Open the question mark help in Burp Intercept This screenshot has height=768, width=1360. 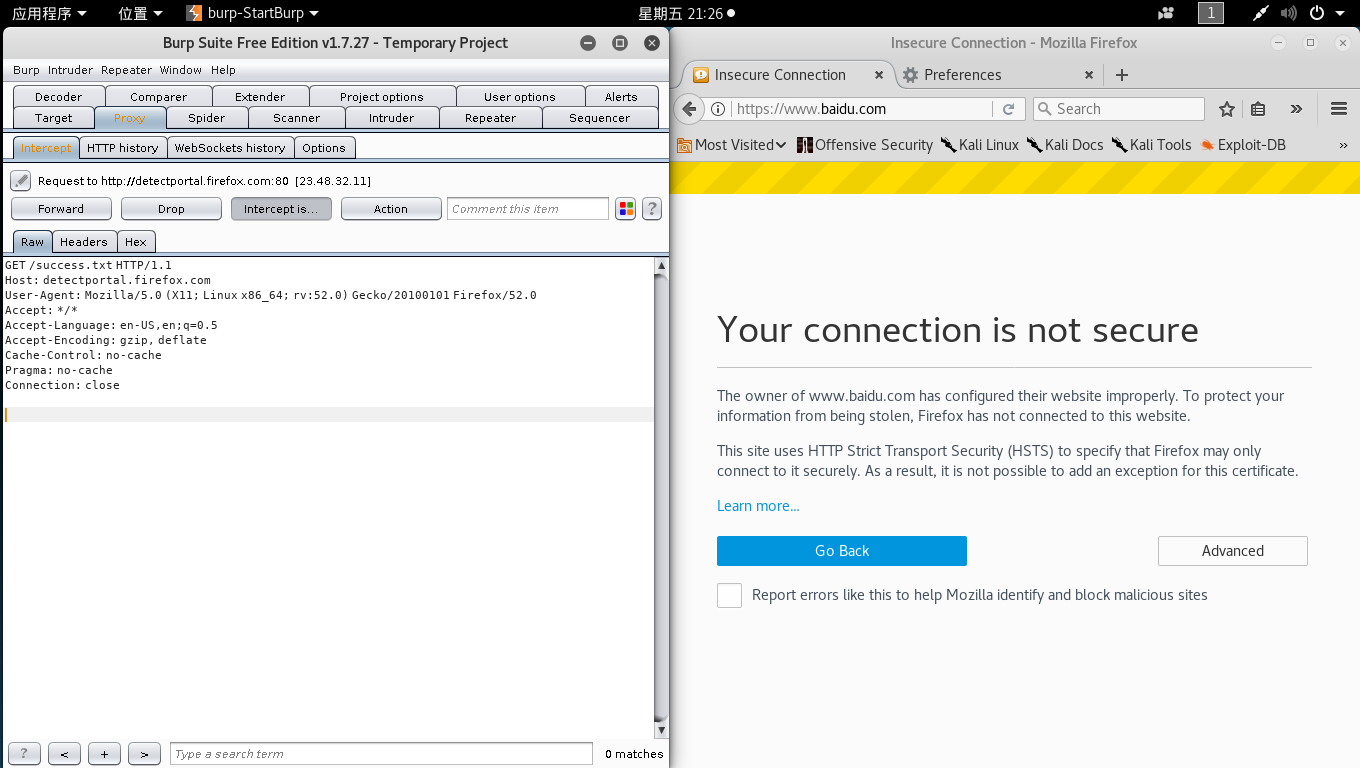coord(652,209)
